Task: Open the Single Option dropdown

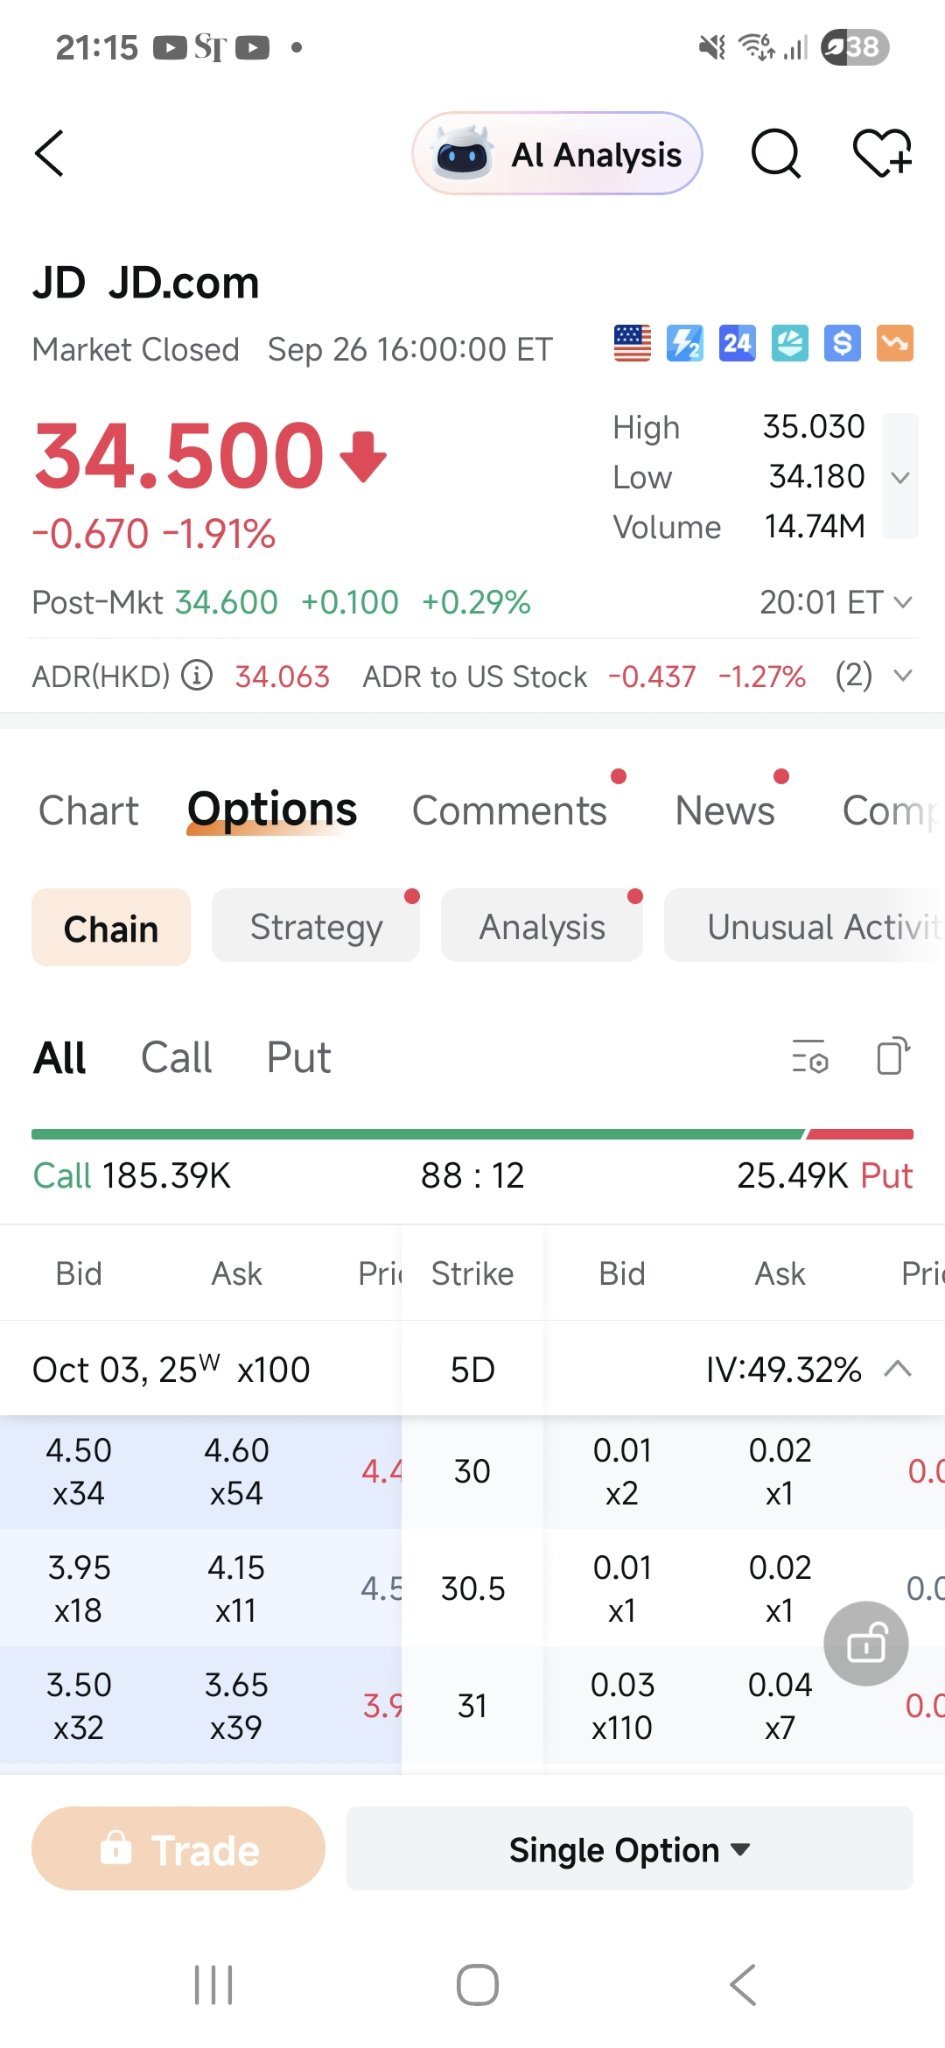Action: tap(629, 1849)
